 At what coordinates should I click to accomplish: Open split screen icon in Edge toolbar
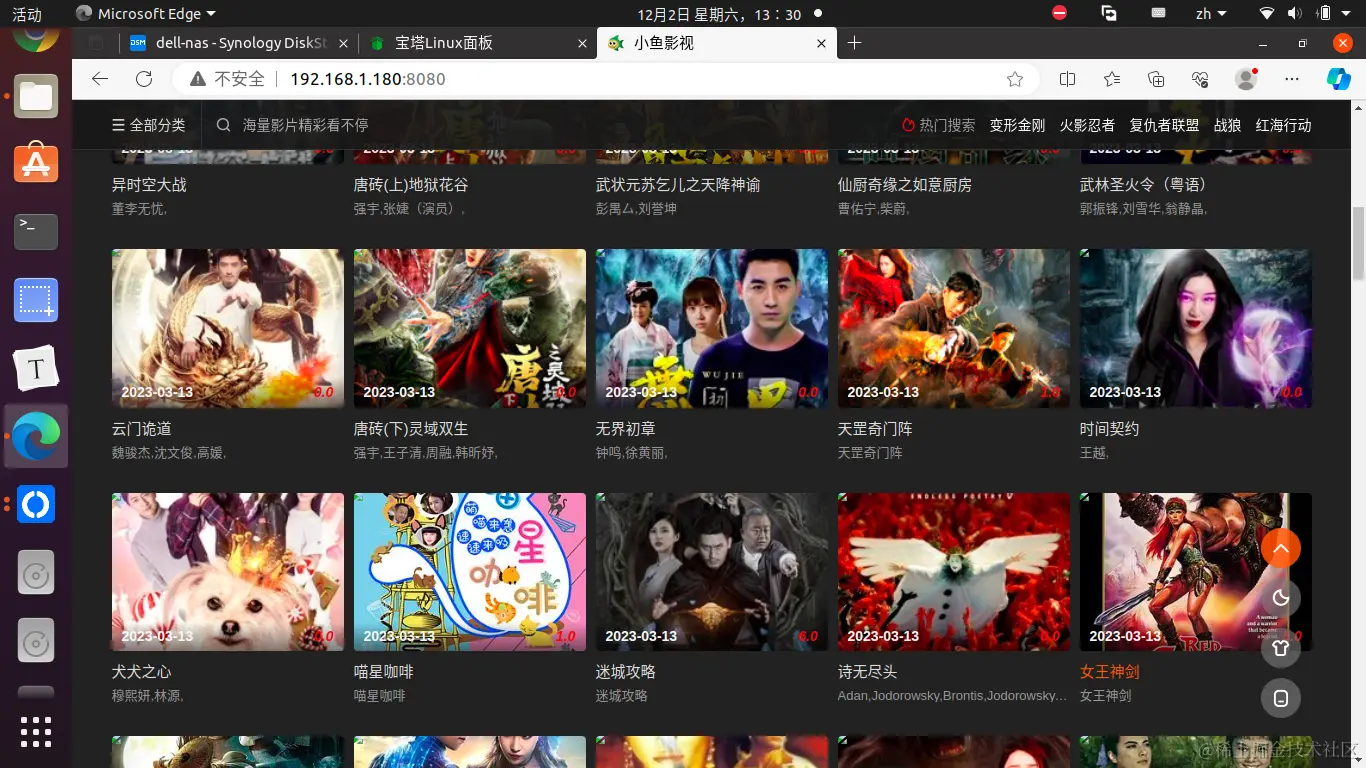[x=1067, y=79]
